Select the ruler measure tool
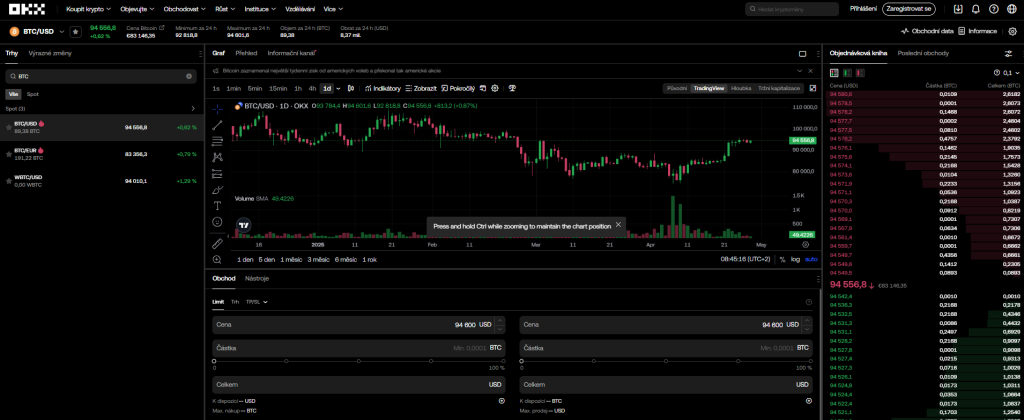The height and width of the screenshot is (420, 1024). tap(218, 243)
